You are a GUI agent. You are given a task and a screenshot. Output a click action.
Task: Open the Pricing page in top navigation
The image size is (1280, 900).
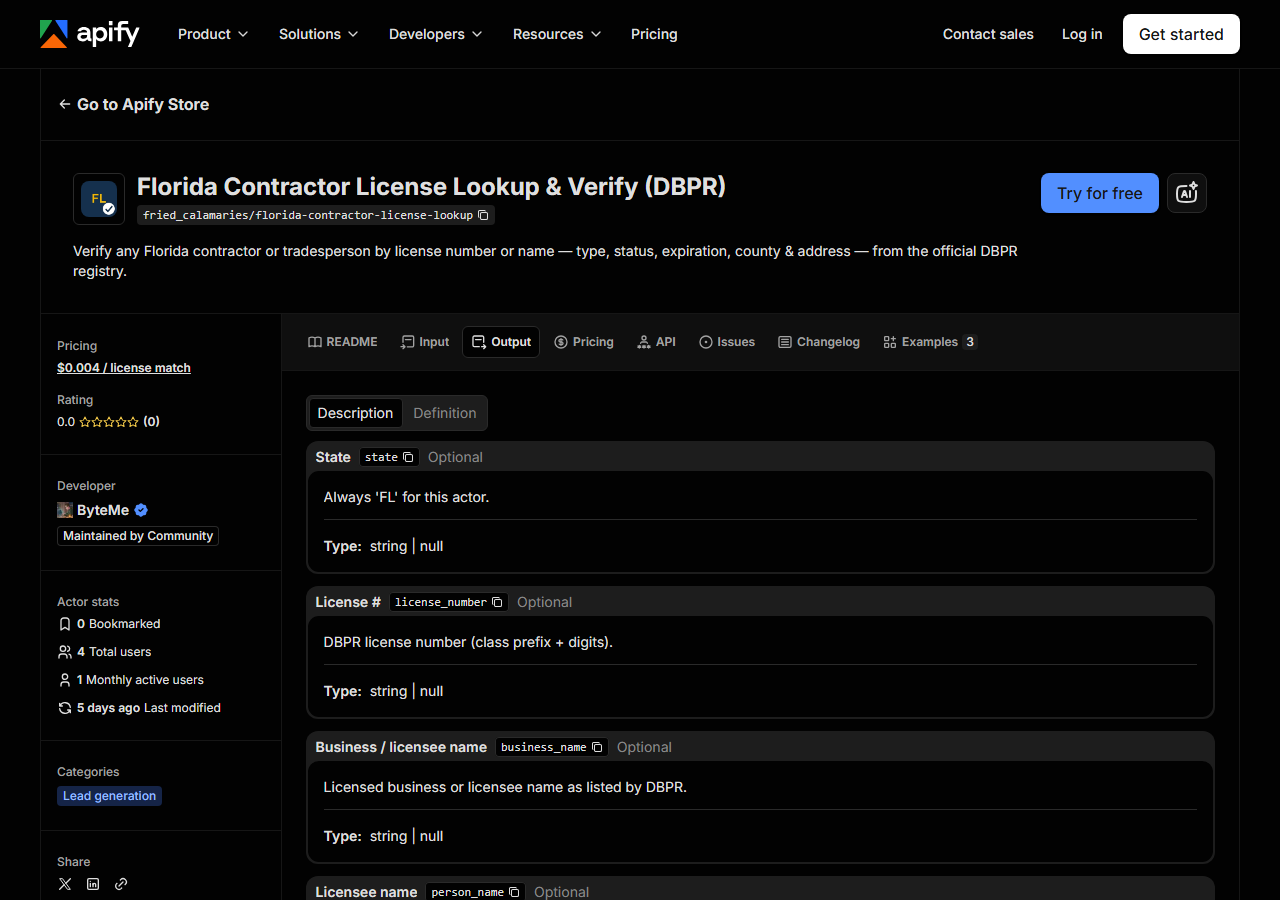[654, 34]
